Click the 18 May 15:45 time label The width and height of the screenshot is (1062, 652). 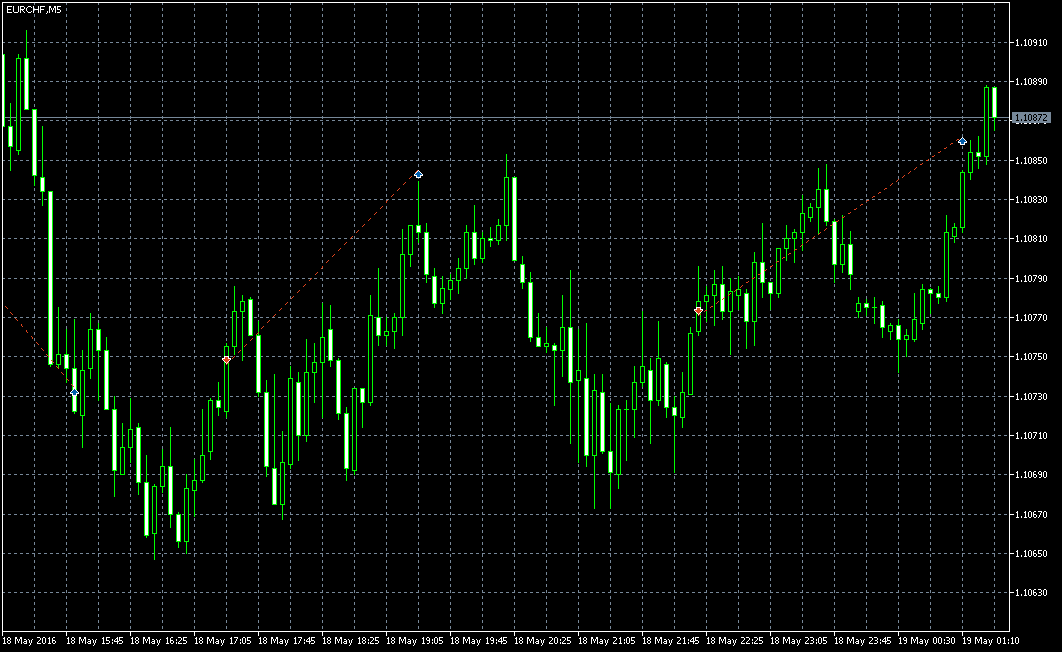(x=95, y=640)
